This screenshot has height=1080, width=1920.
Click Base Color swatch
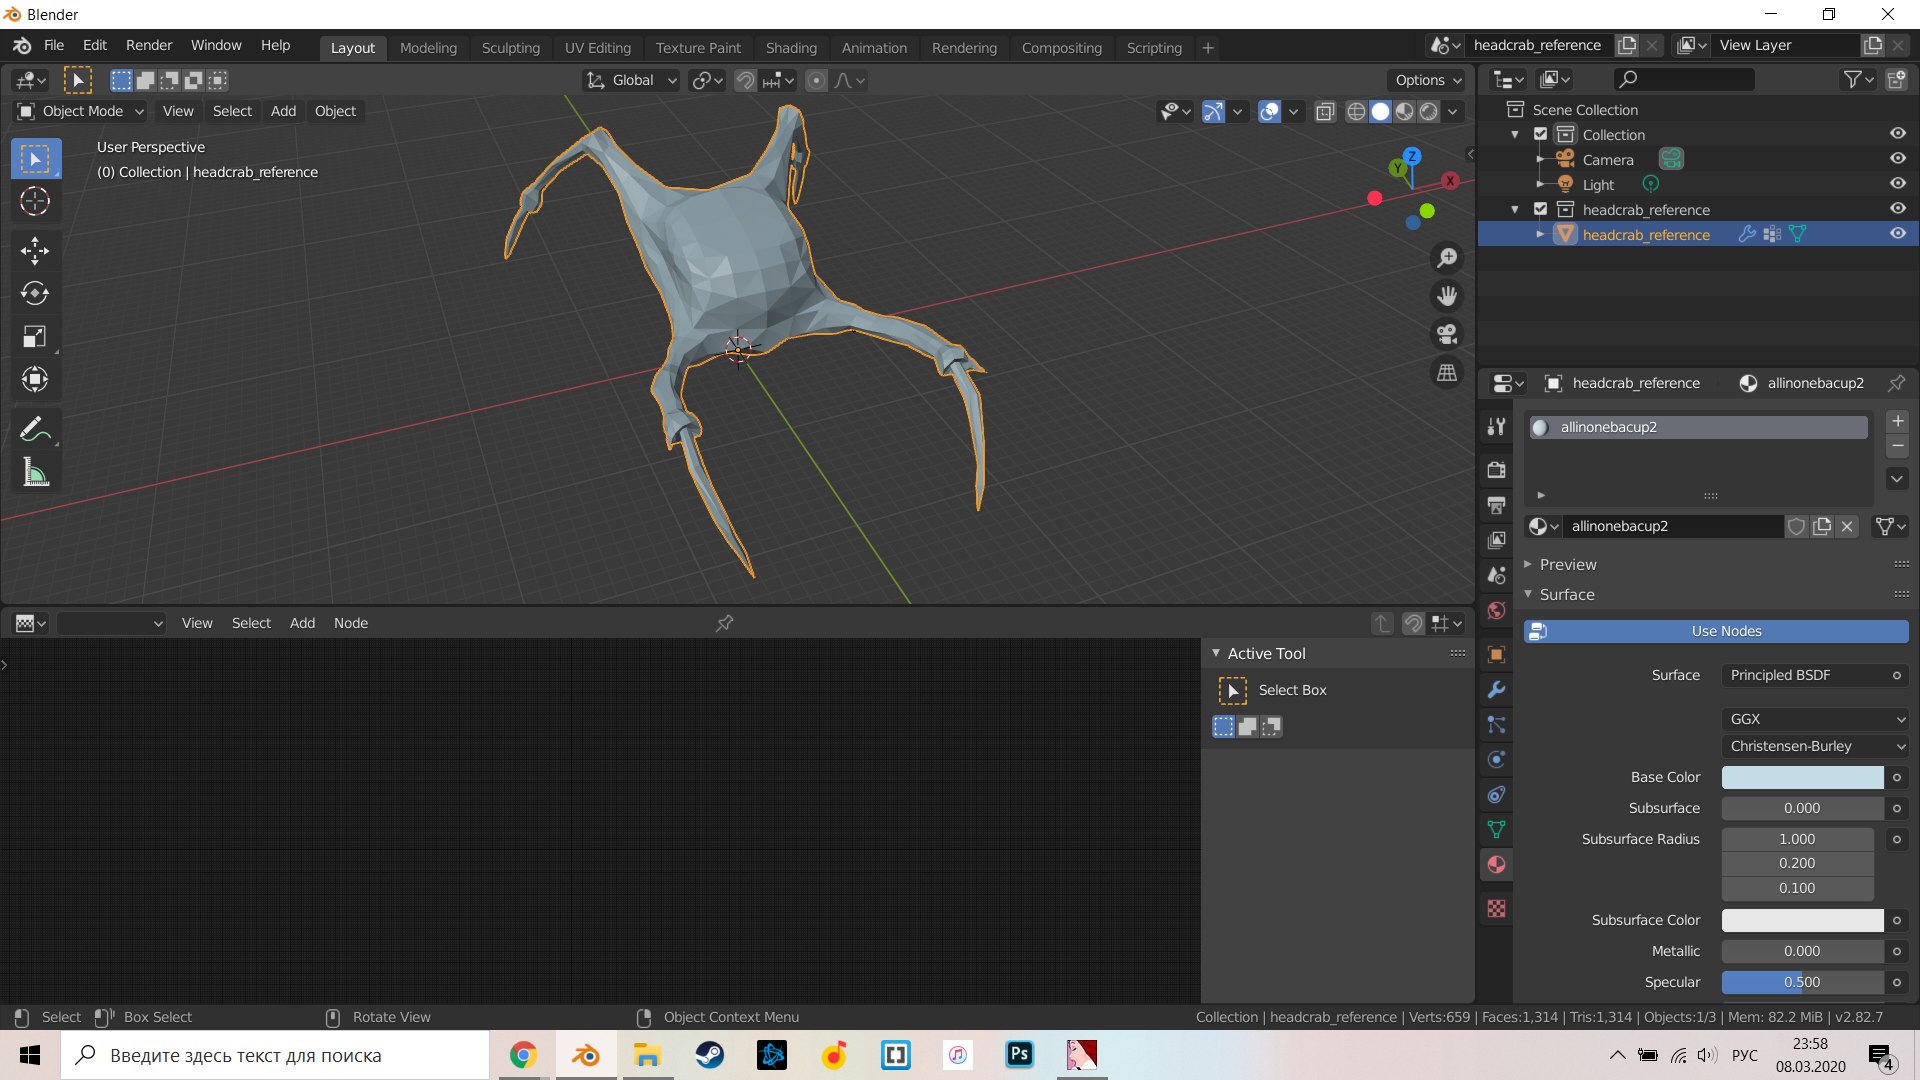[x=1802, y=777]
